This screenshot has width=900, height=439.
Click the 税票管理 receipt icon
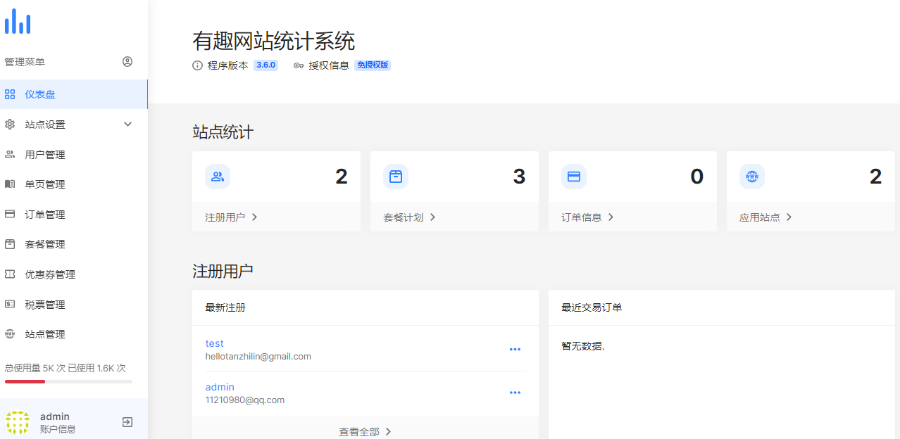pyautogui.click(x=10, y=304)
